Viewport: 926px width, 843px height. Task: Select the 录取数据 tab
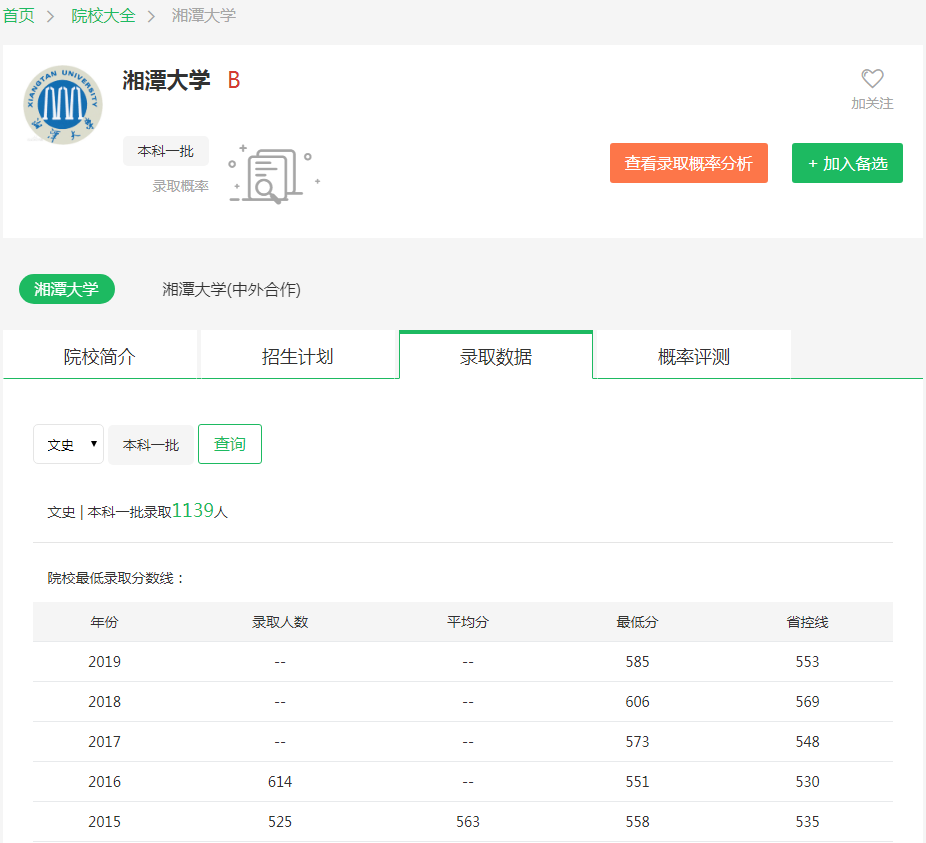pos(496,356)
